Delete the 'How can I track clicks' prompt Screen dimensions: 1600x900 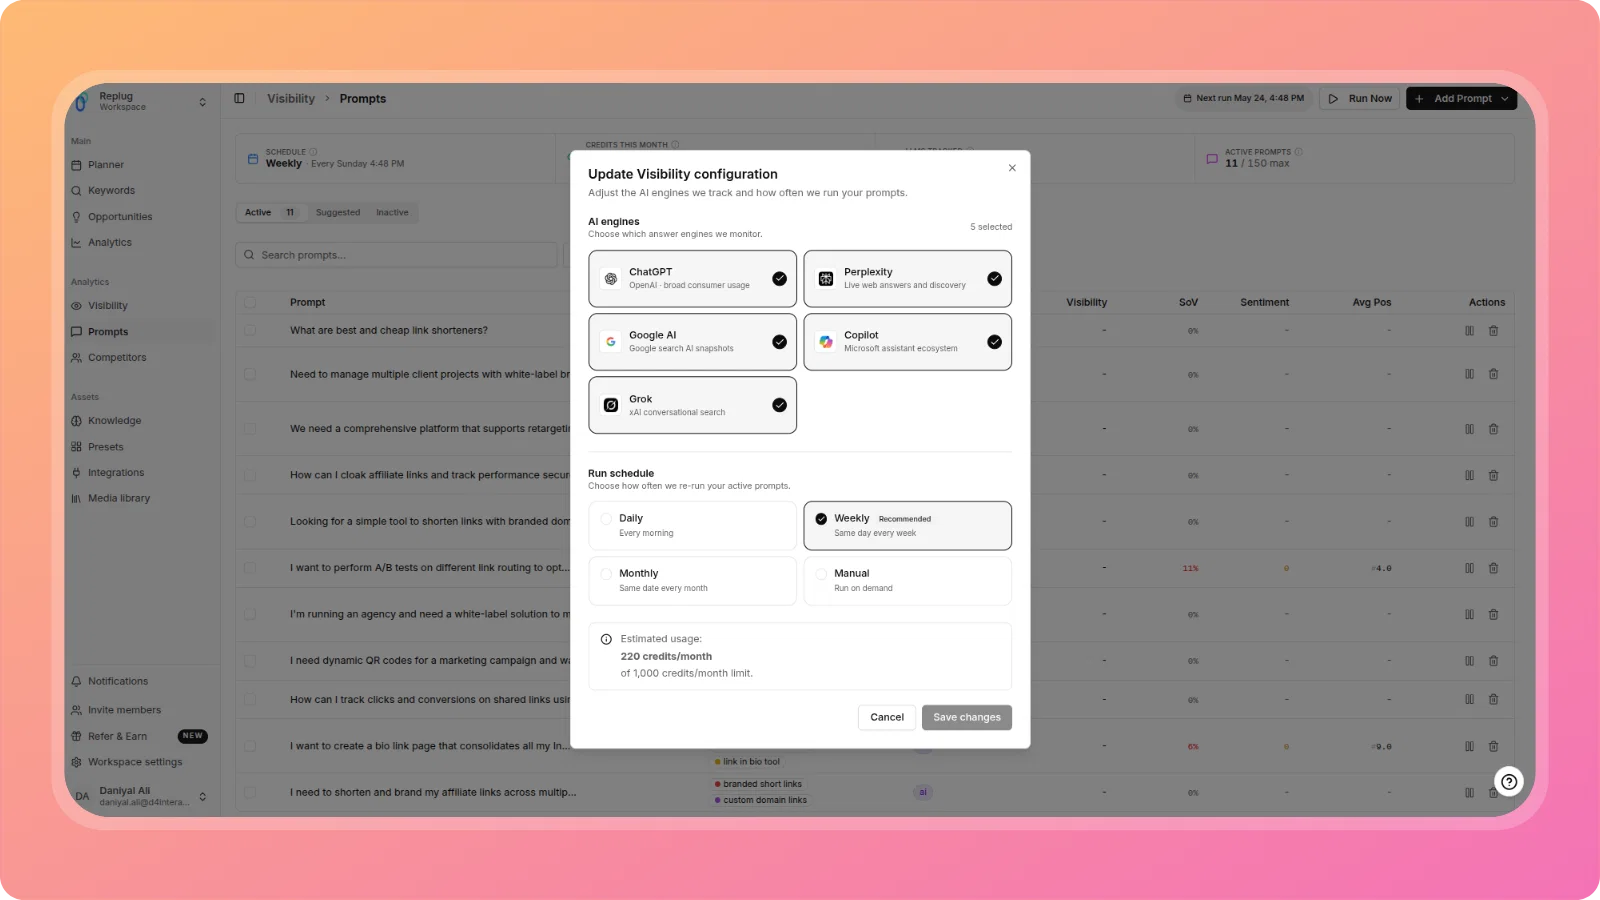pos(1493,700)
